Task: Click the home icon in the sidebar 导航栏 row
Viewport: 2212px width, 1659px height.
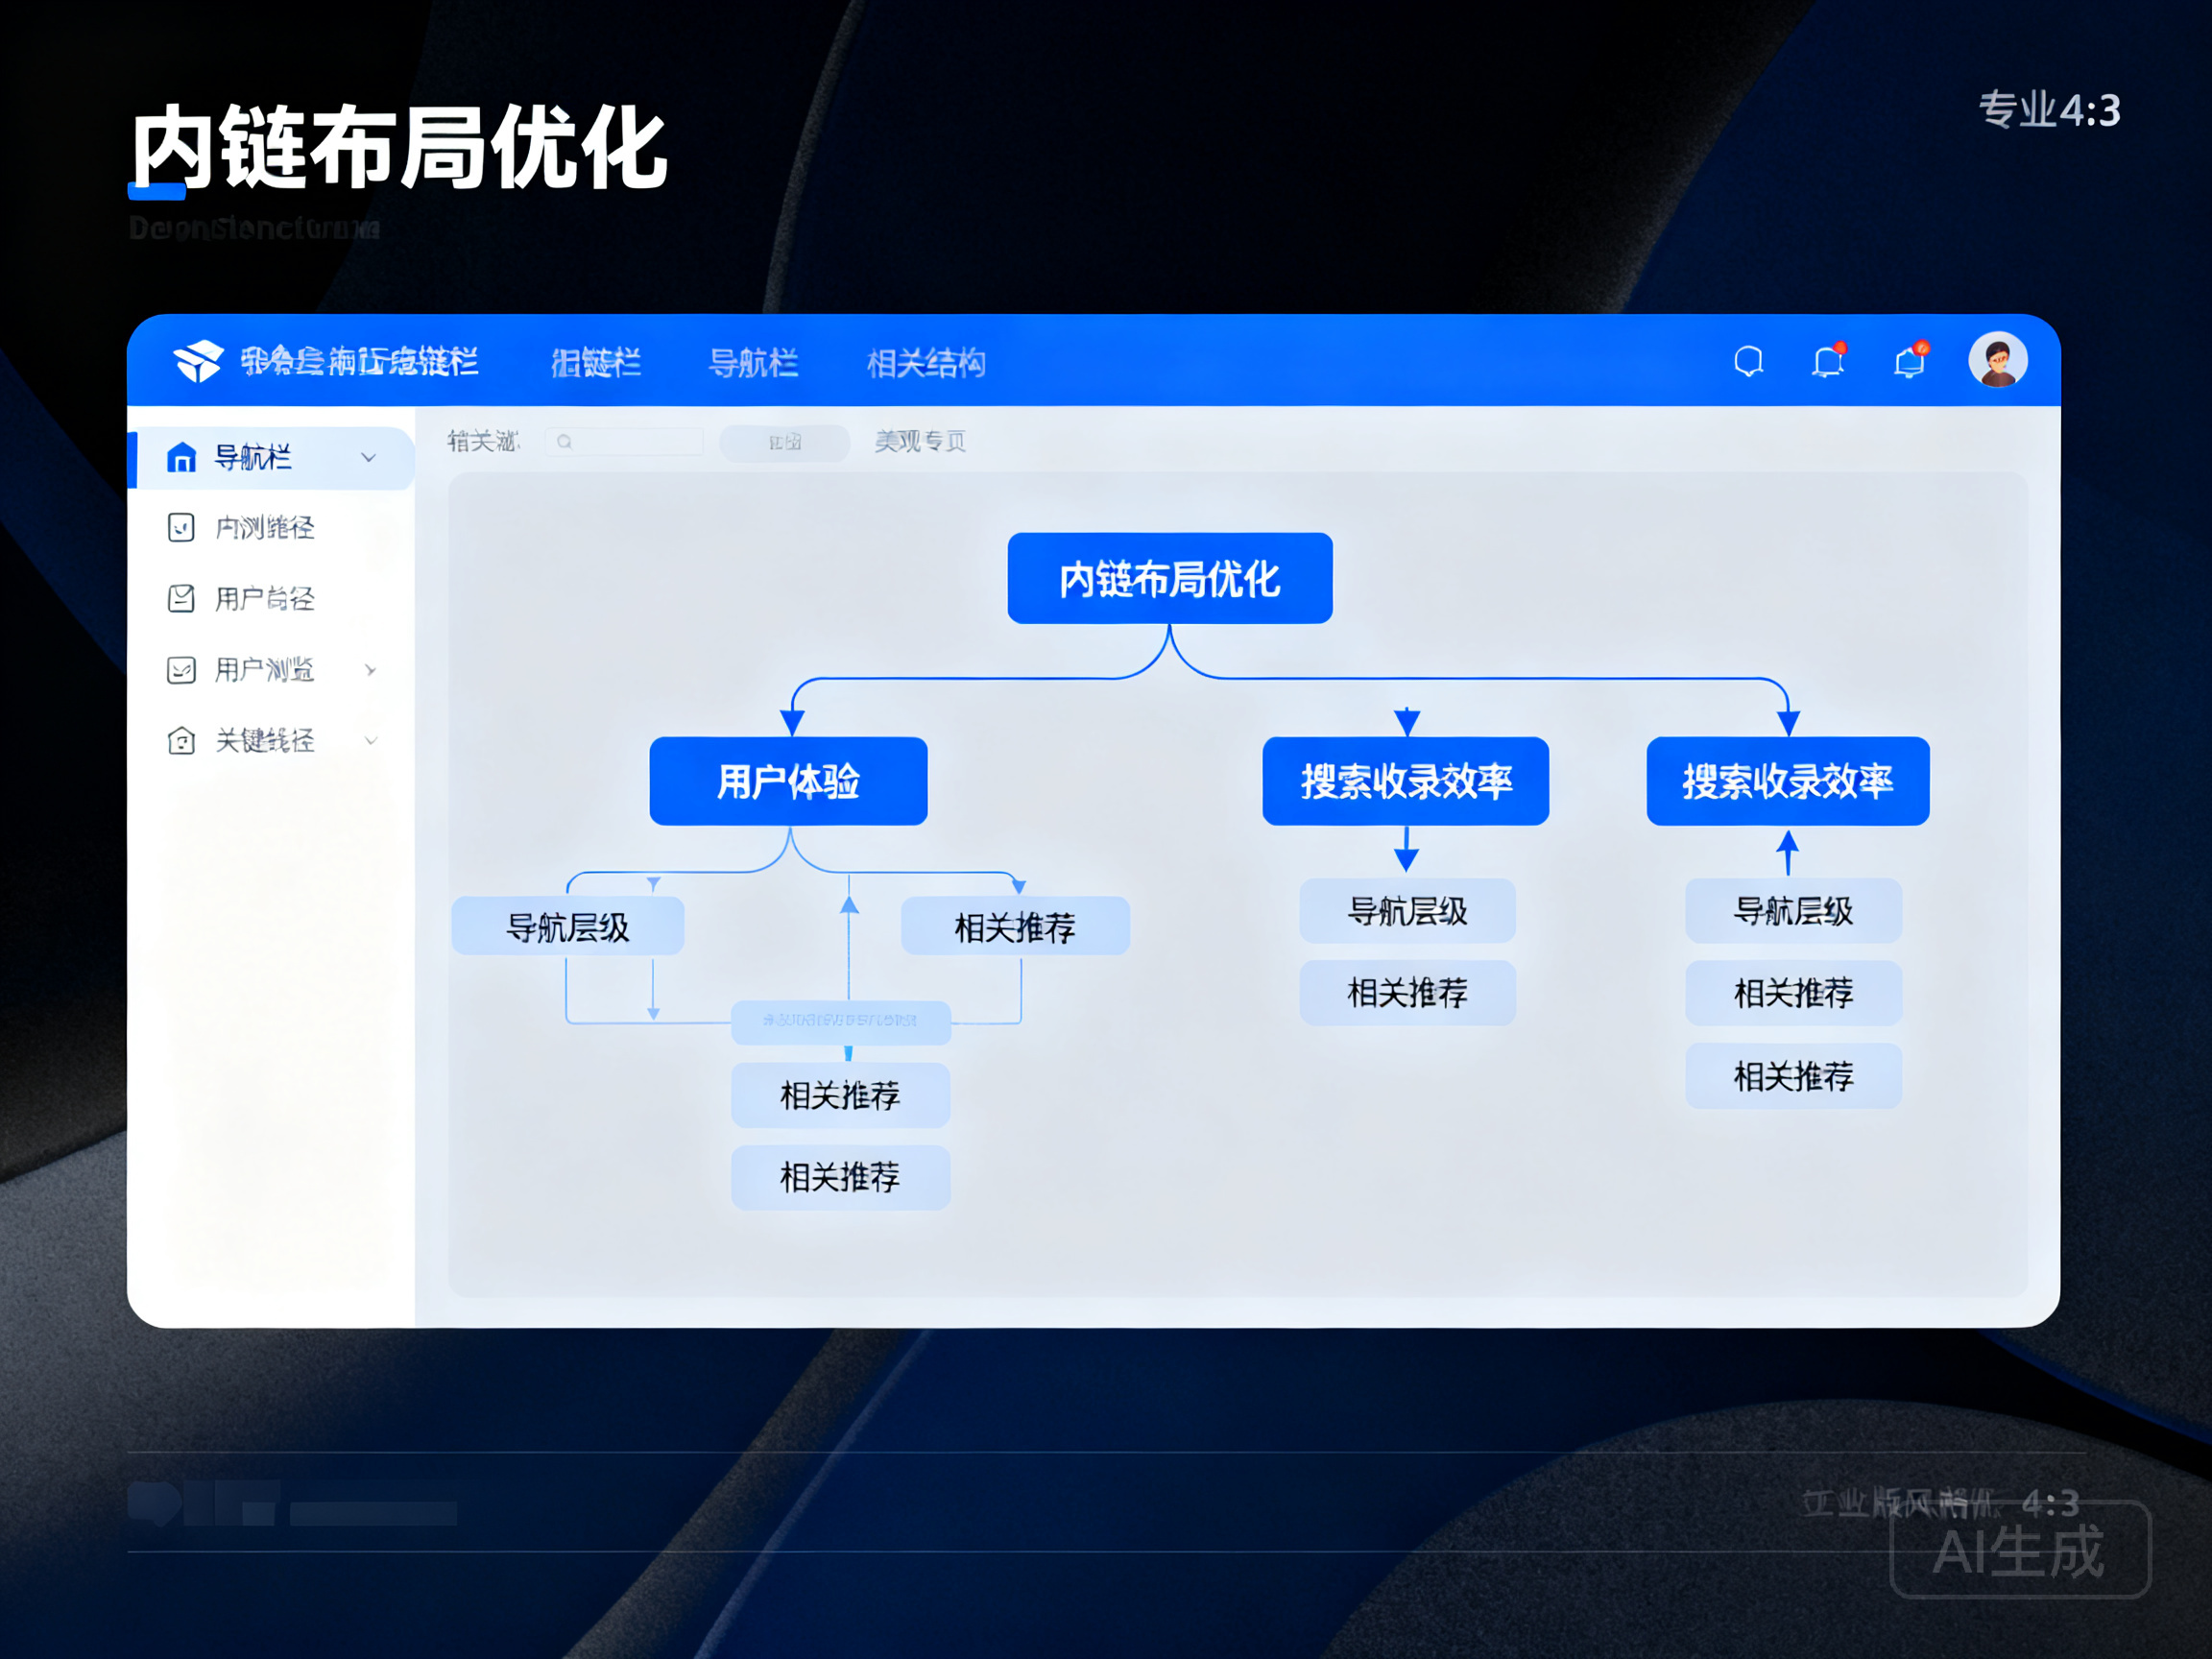Action: pyautogui.click(x=181, y=457)
